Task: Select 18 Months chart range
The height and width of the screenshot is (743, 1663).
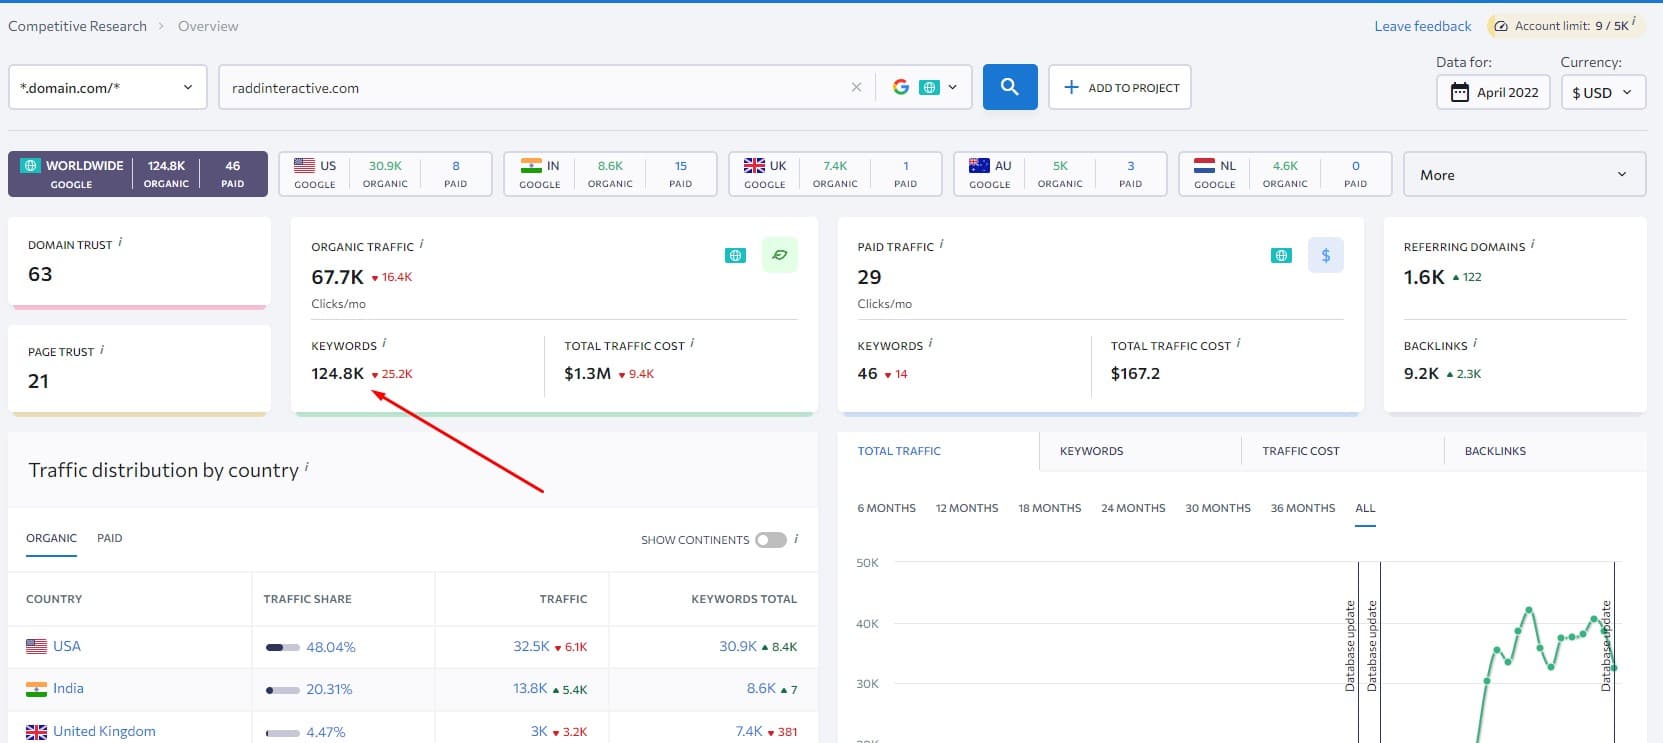Action: 1050,508
